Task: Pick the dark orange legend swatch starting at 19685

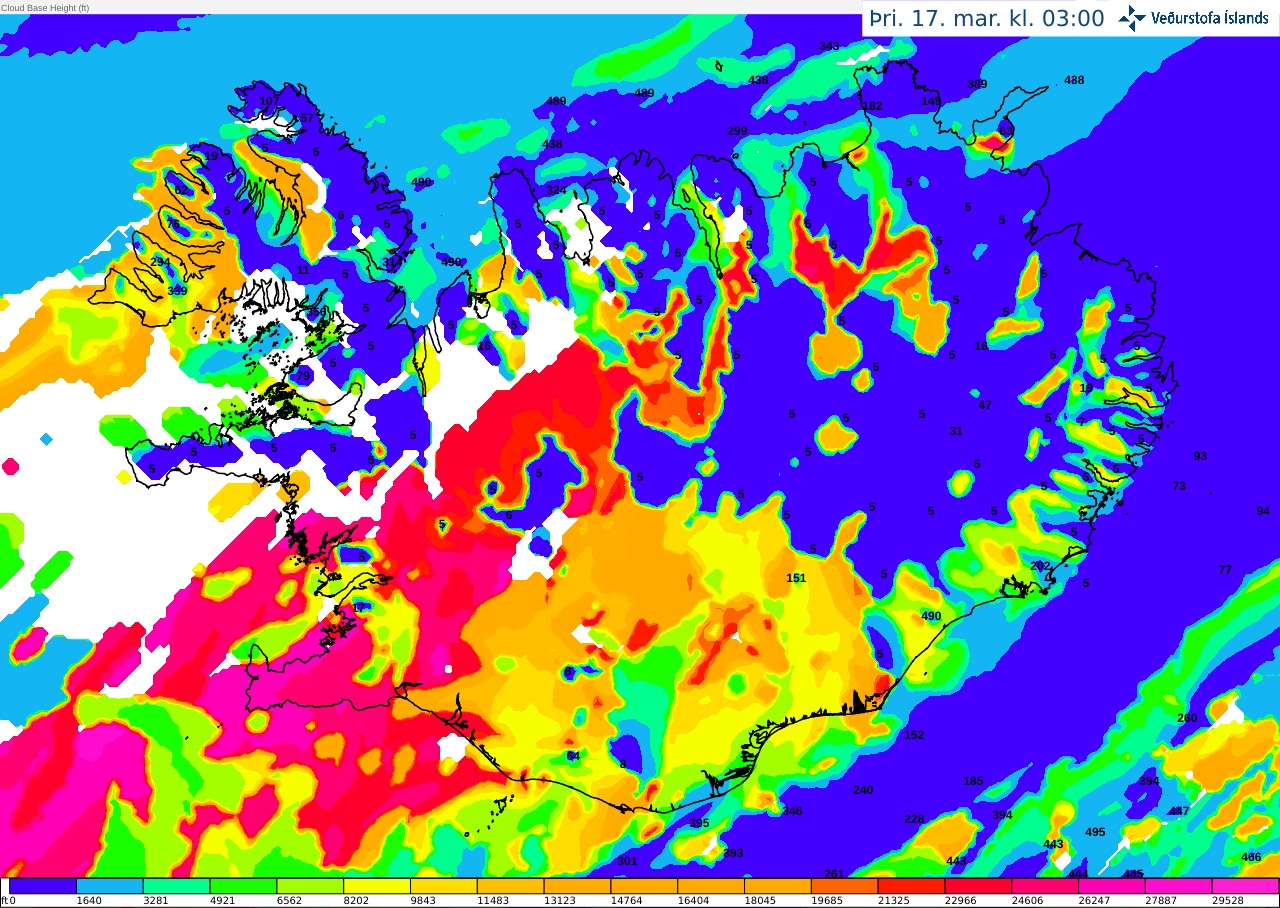Action: (x=845, y=886)
